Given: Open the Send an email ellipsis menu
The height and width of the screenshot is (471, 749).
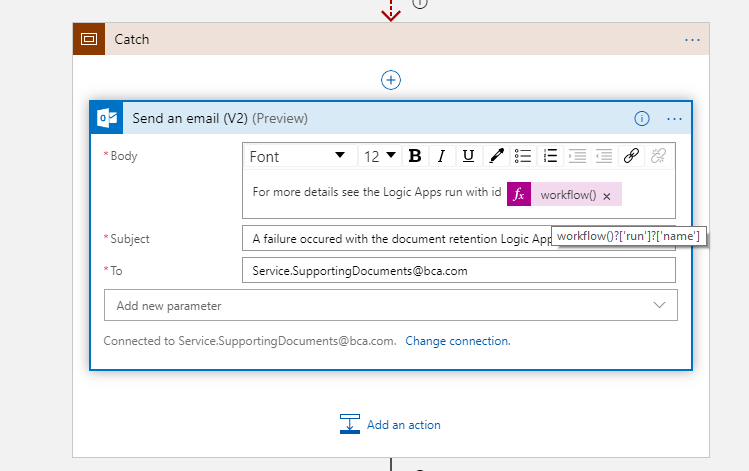Looking at the screenshot, I should [x=674, y=118].
